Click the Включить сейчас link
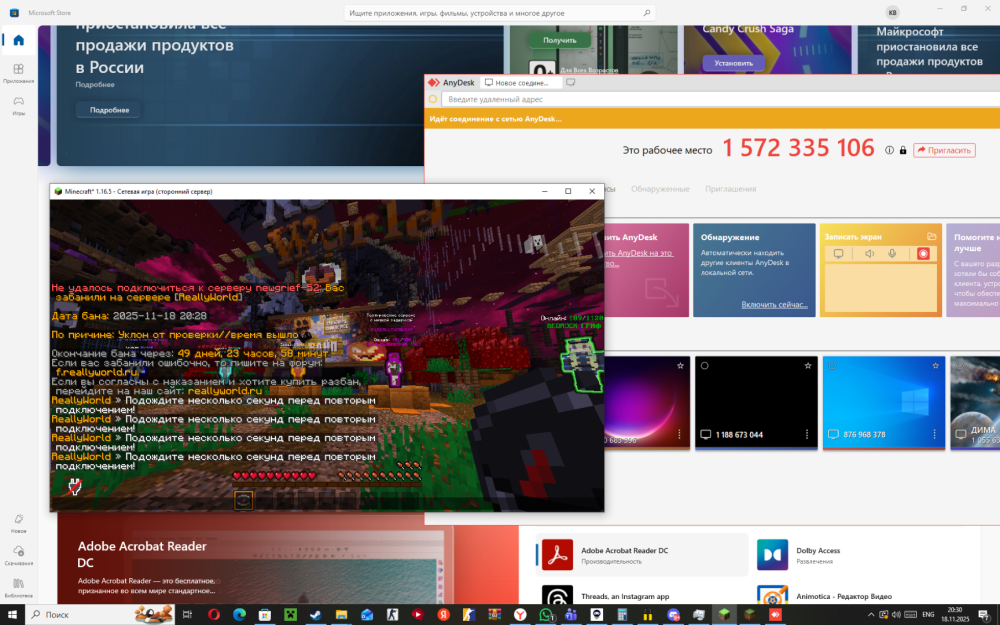Viewport: 1000px width, 625px height. [774, 304]
